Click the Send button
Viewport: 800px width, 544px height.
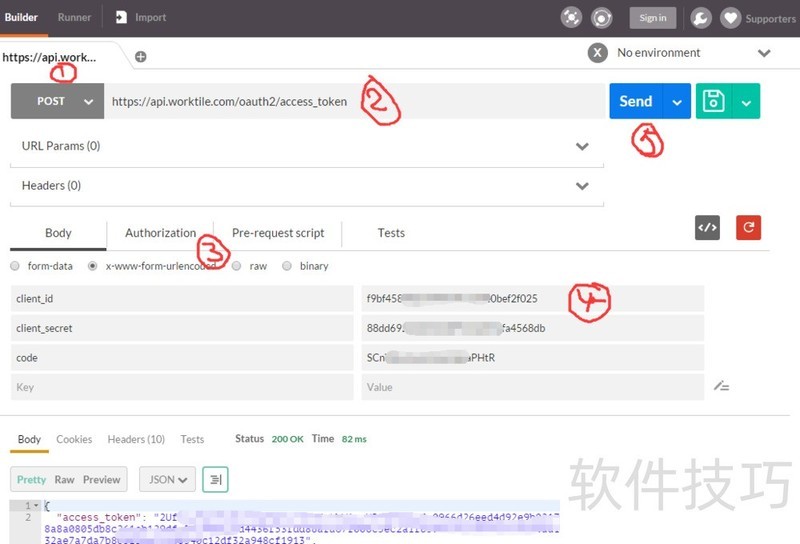click(636, 101)
